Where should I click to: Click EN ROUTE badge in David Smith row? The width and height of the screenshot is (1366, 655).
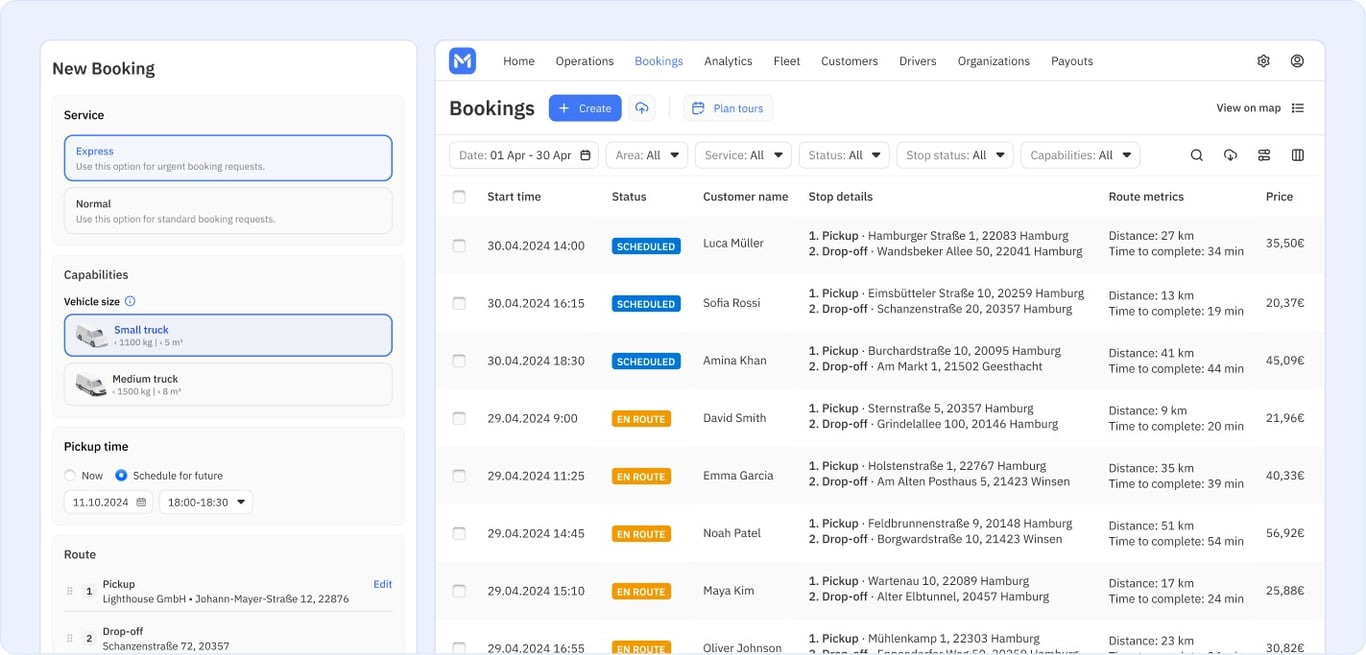coord(641,419)
